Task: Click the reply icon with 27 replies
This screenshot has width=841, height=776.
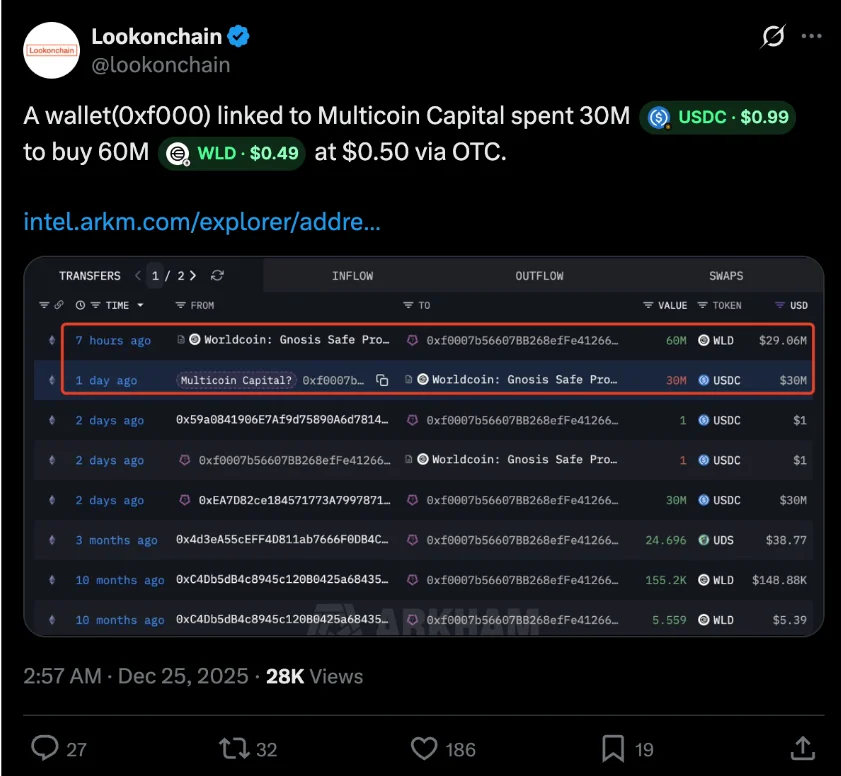Action: coord(45,748)
